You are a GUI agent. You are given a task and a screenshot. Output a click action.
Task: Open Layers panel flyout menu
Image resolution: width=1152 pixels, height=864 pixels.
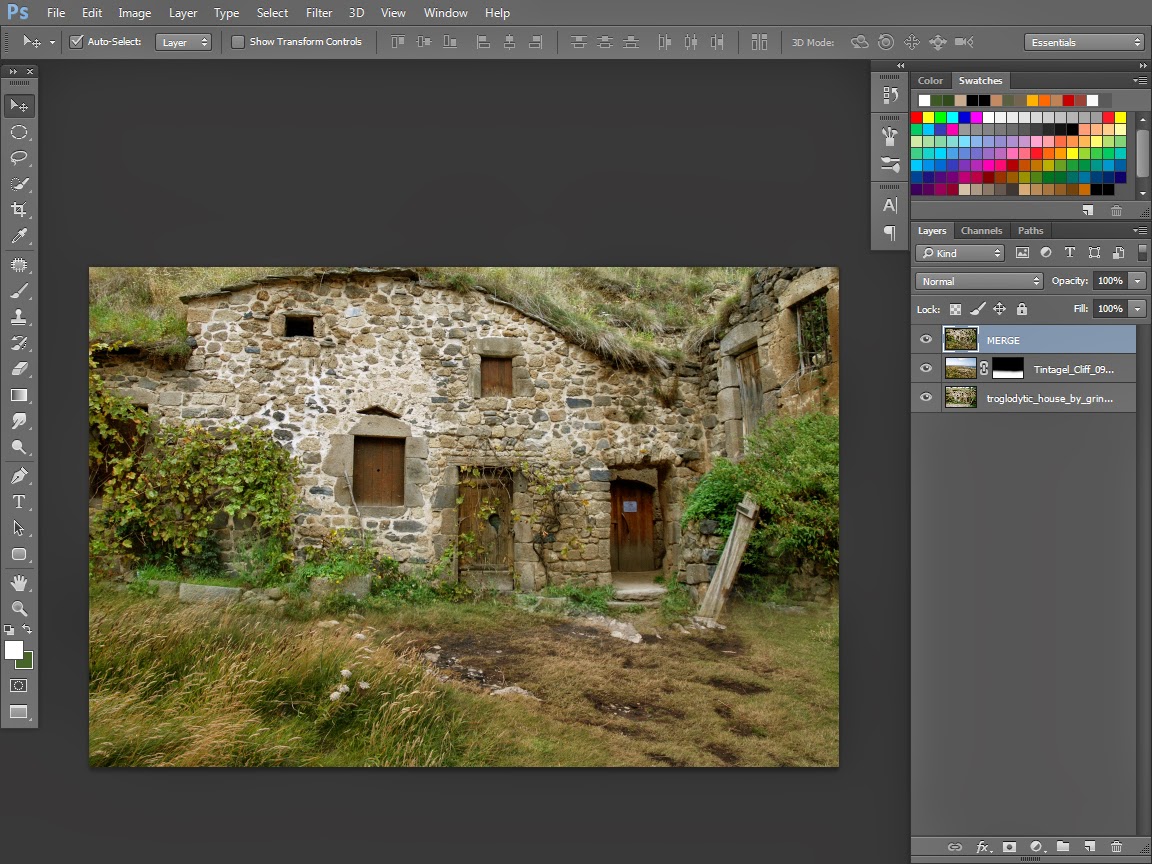coord(1140,231)
